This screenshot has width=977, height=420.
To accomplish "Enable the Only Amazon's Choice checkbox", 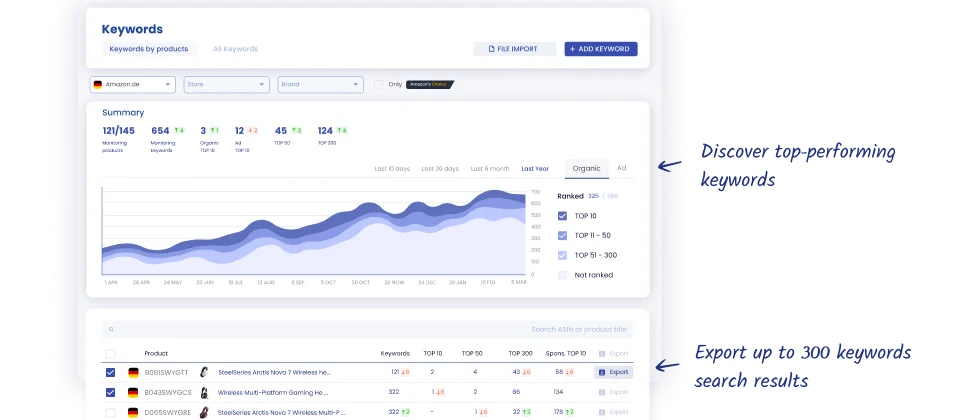I will coord(379,85).
